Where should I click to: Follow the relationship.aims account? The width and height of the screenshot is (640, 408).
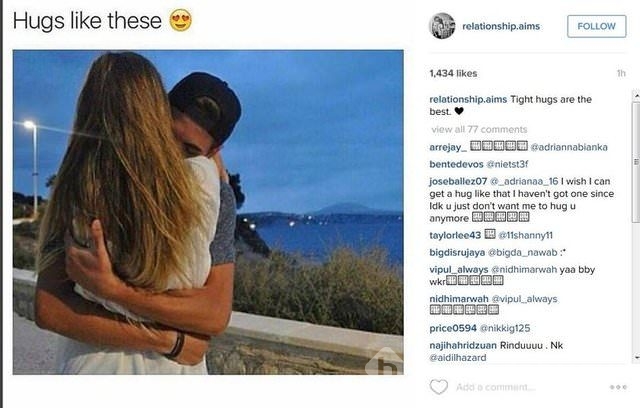click(596, 26)
